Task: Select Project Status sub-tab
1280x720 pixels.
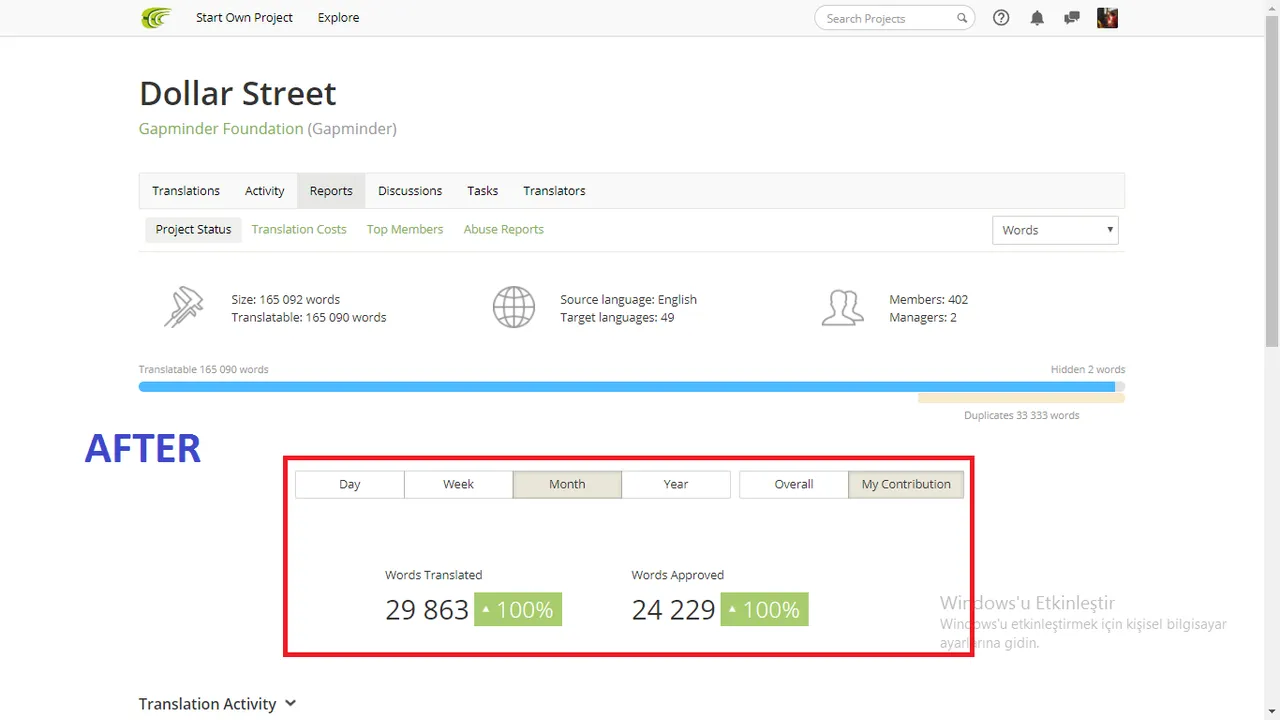Action: [193, 229]
